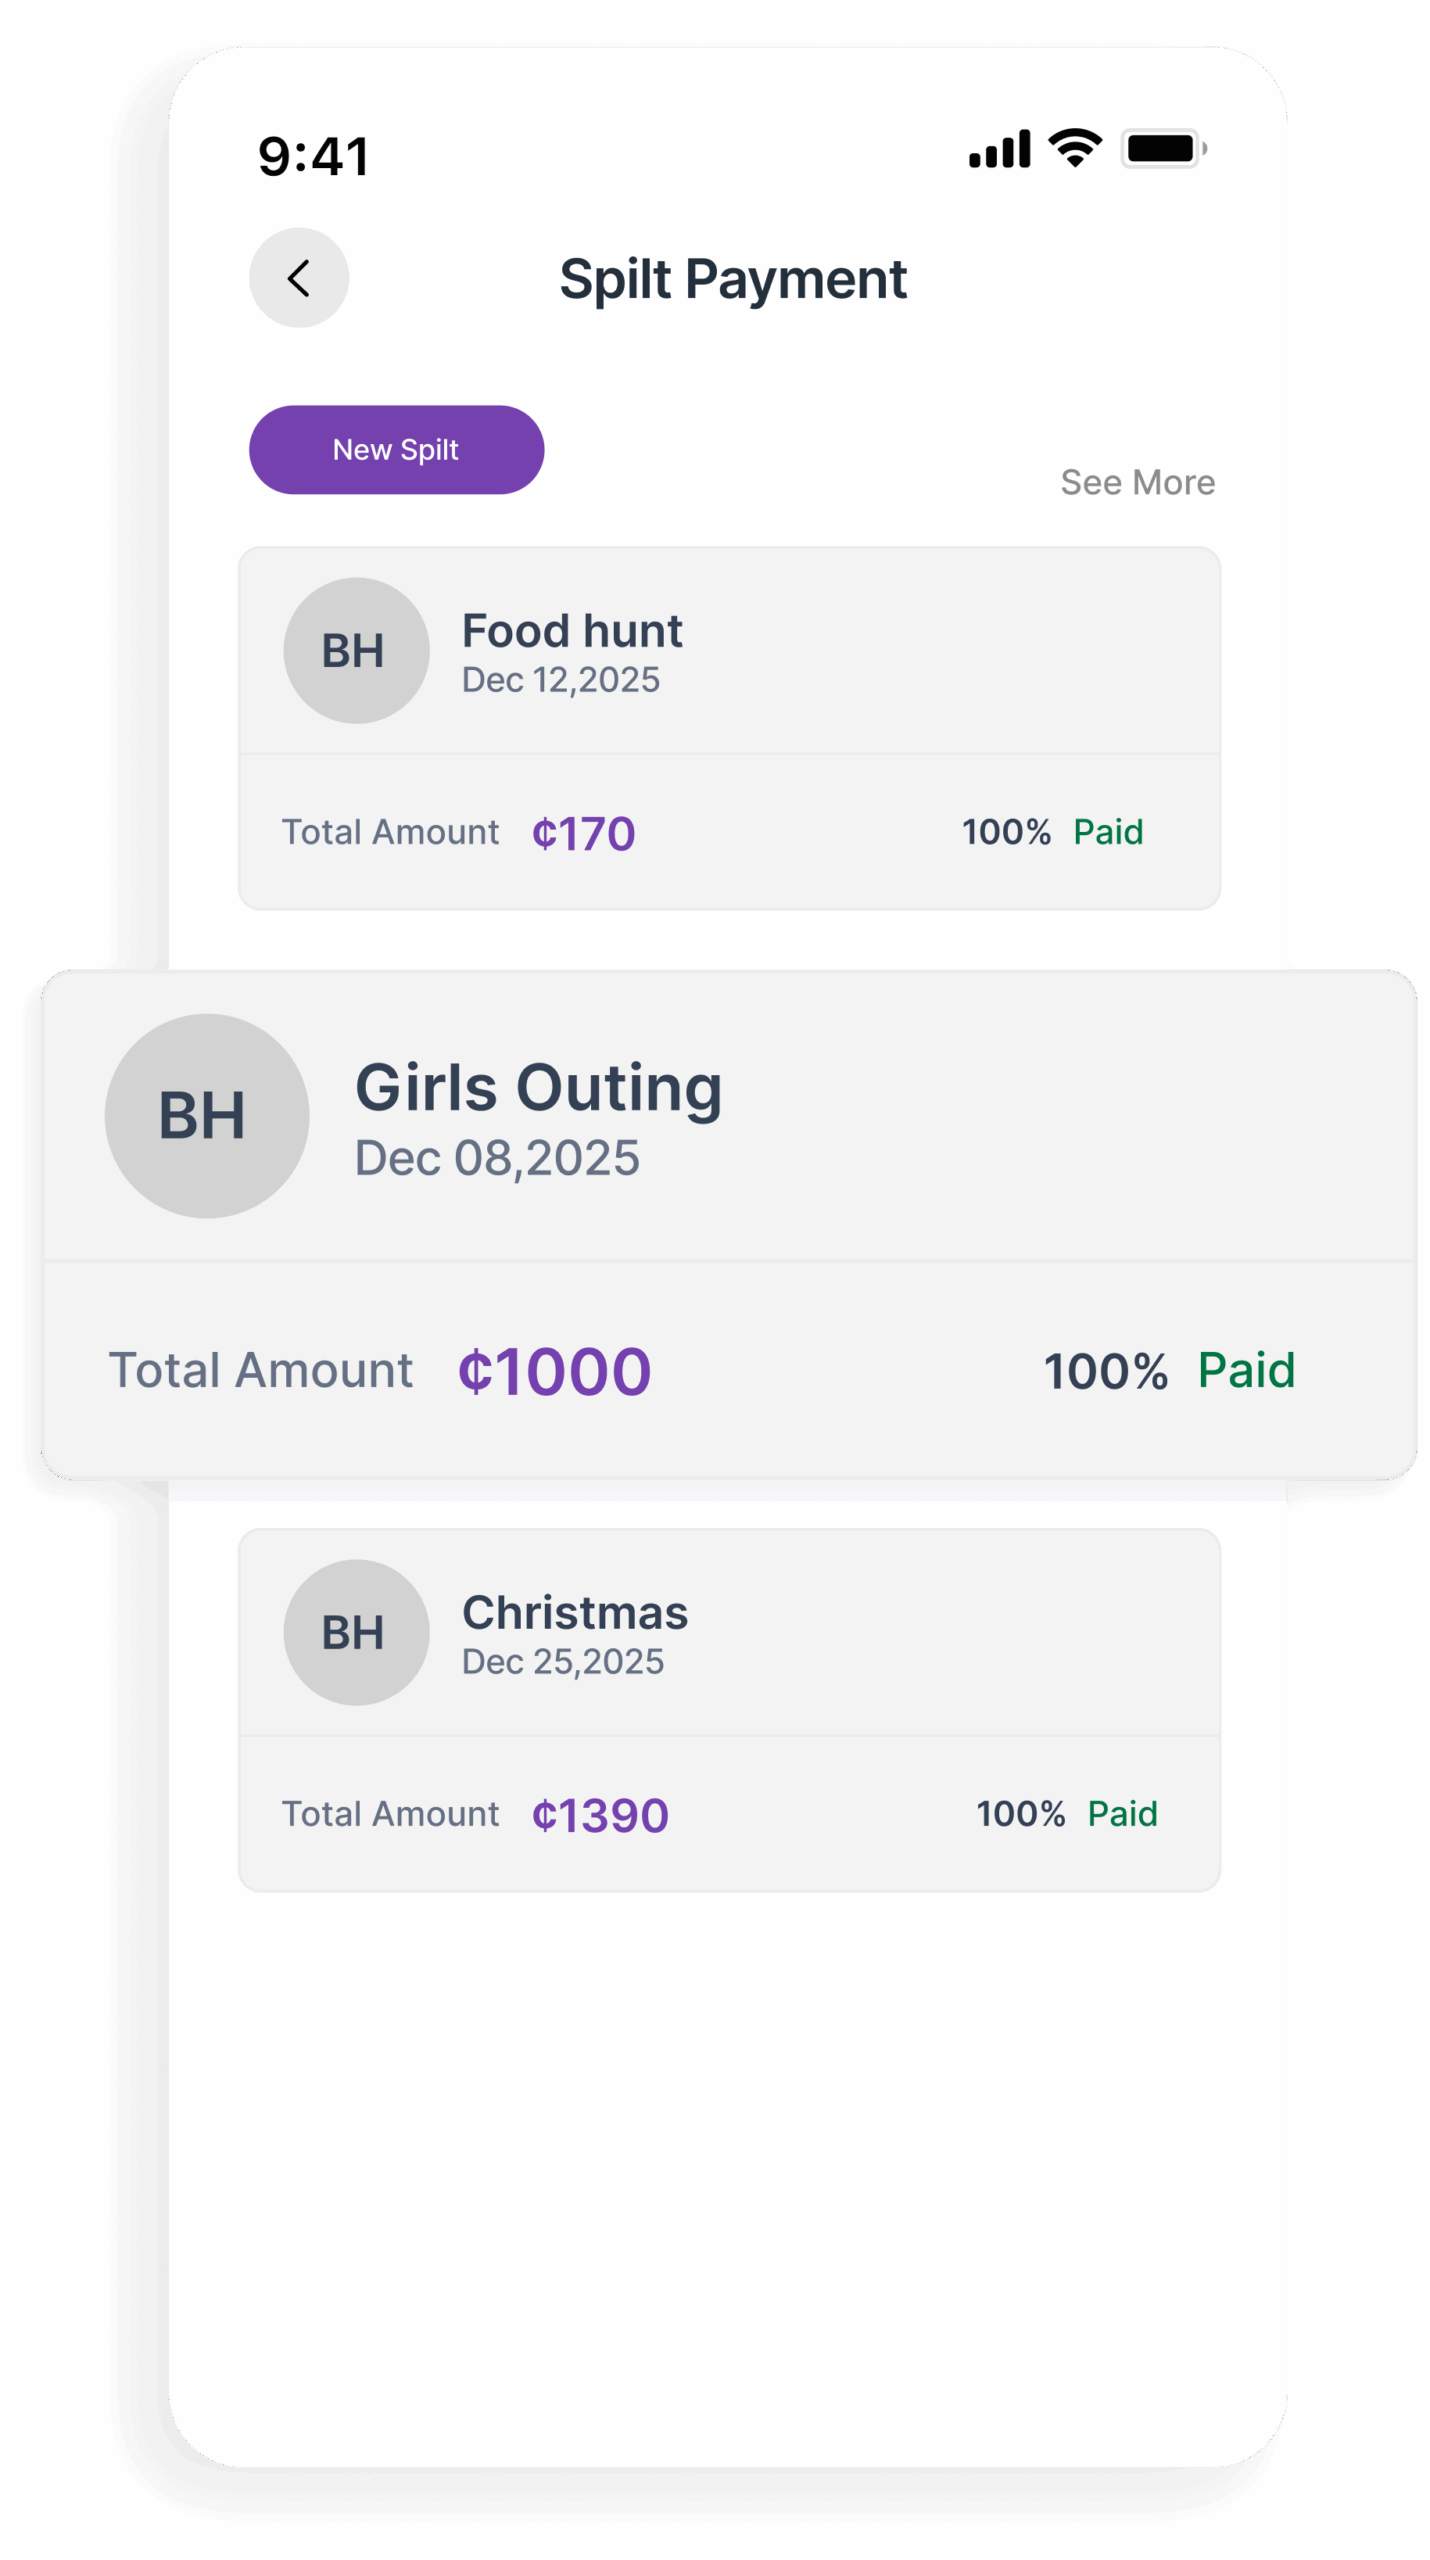Screen dimensions: 1430x2560
Task: Tap the Paid status on Girls Outing
Action: click(x=1246, y=1370)
